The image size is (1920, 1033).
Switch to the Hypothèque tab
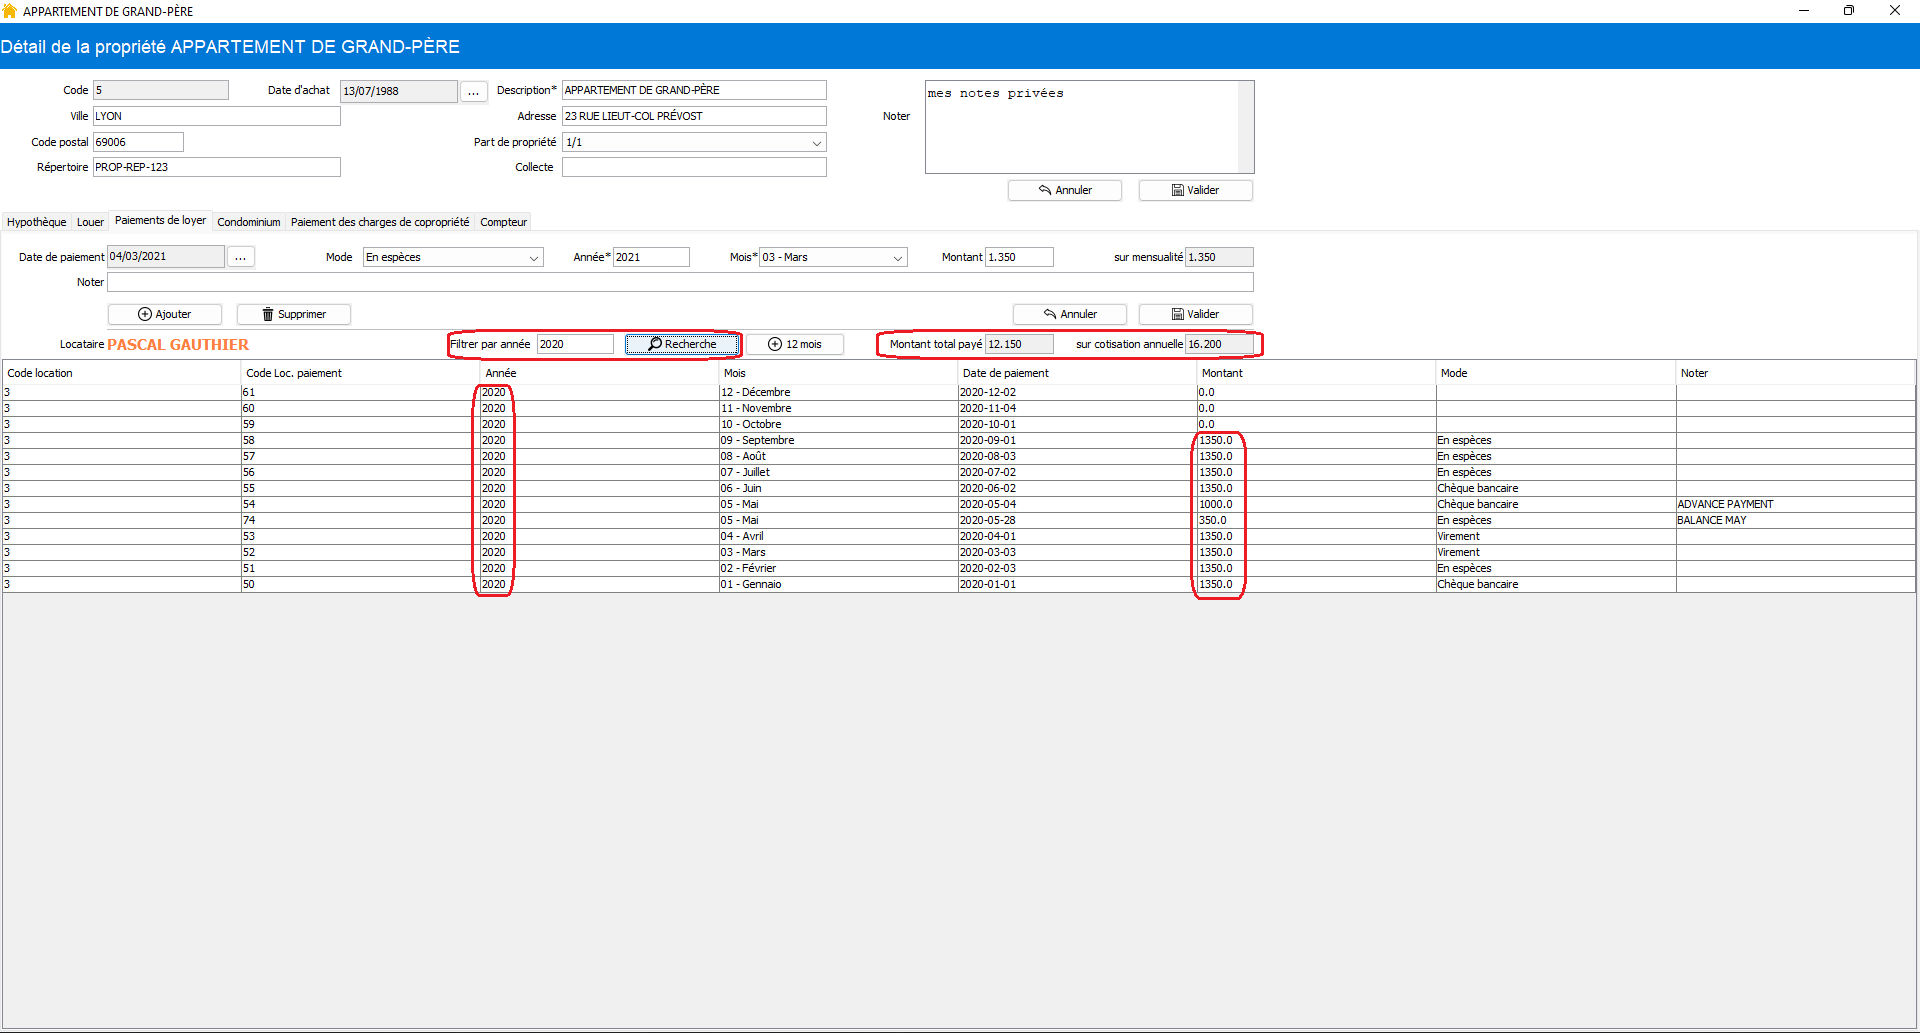tap(37, 222)
